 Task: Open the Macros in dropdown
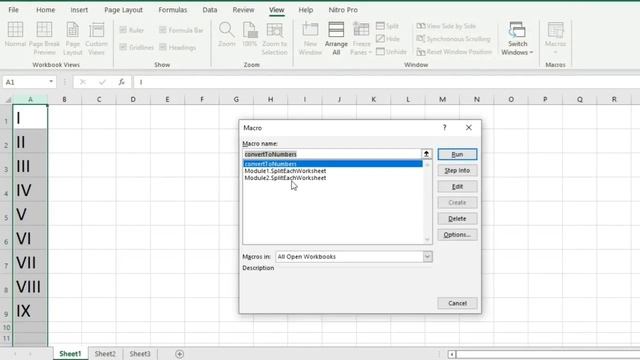click(x=427, y=256)
